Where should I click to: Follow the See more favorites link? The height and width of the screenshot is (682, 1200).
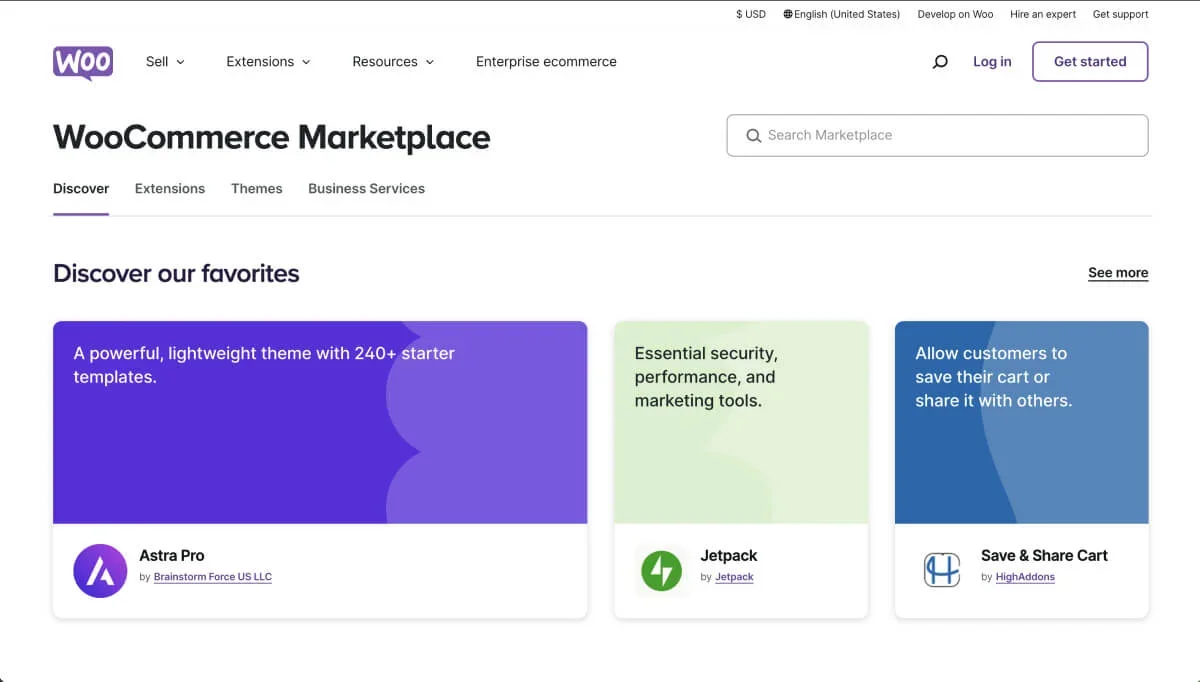(1117, 272)
